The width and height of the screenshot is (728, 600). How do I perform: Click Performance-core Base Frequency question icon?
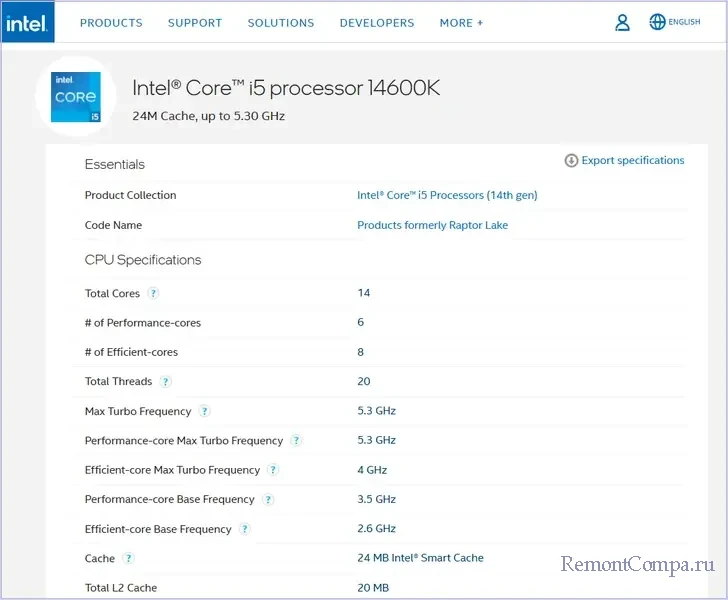pos(268,499)
